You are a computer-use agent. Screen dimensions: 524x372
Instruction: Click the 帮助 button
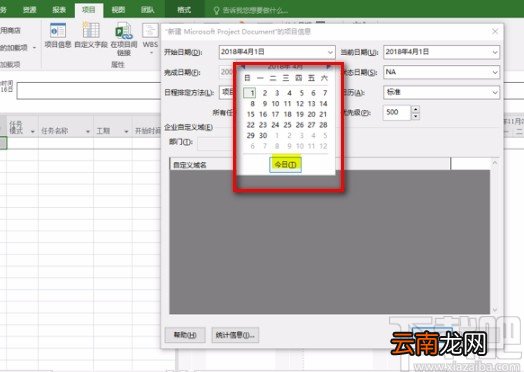pos(185,335)
